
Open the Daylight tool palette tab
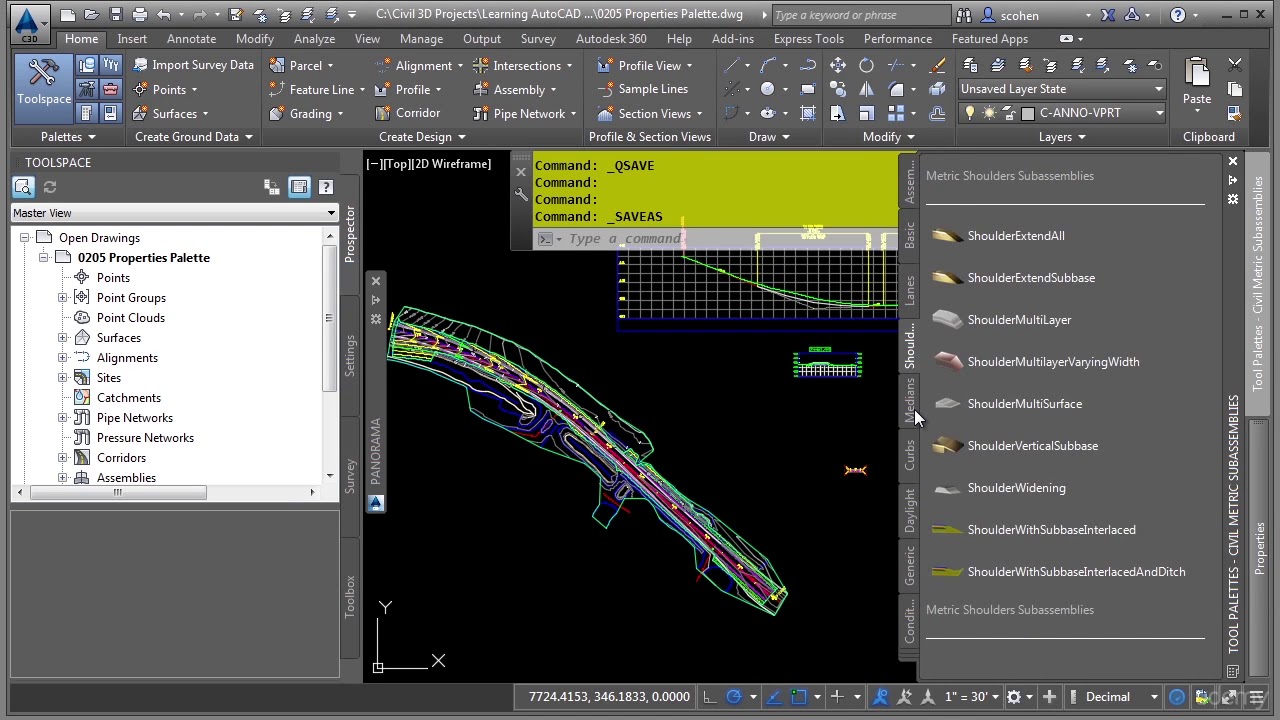[x=909, y=510]
